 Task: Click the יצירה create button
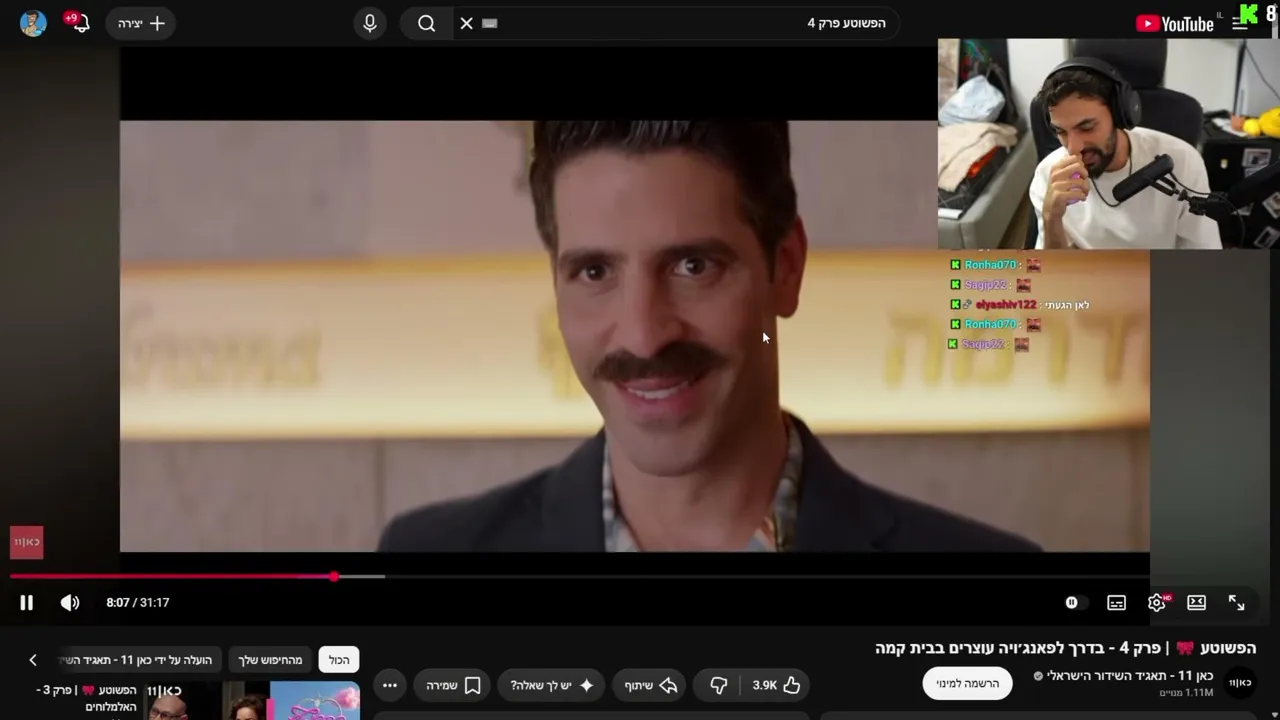(x=141, y=23)
